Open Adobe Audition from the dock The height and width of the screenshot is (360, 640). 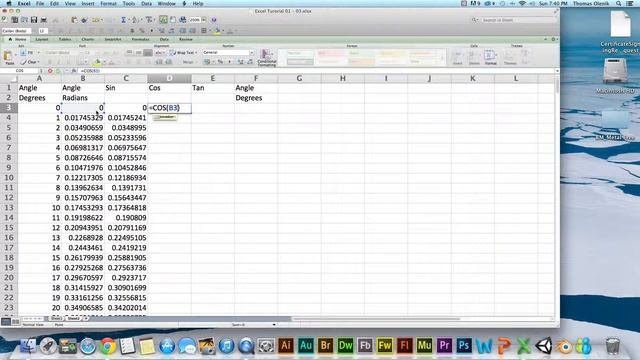(x=306, y=346)
